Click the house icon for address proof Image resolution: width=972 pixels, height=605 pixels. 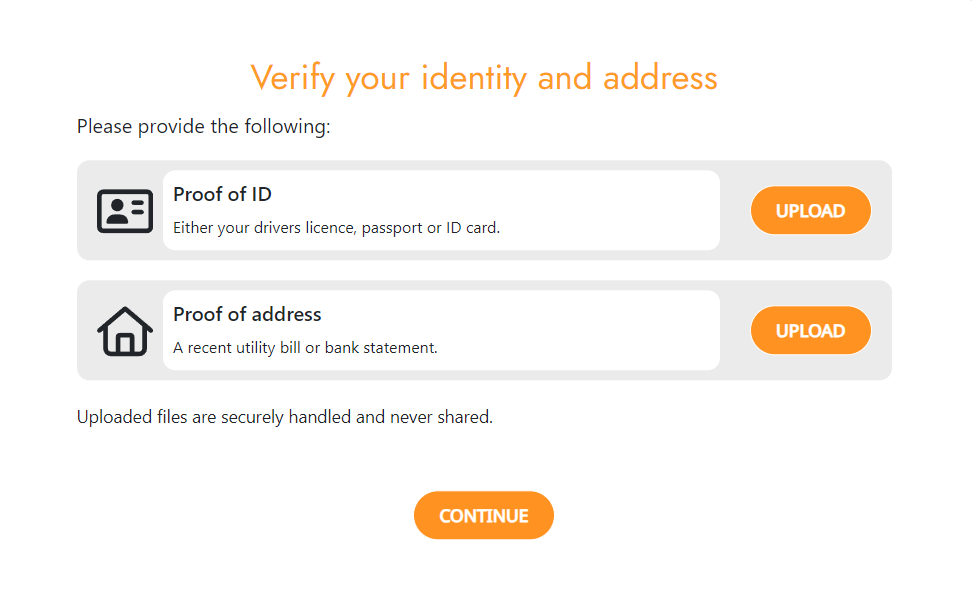125,331
